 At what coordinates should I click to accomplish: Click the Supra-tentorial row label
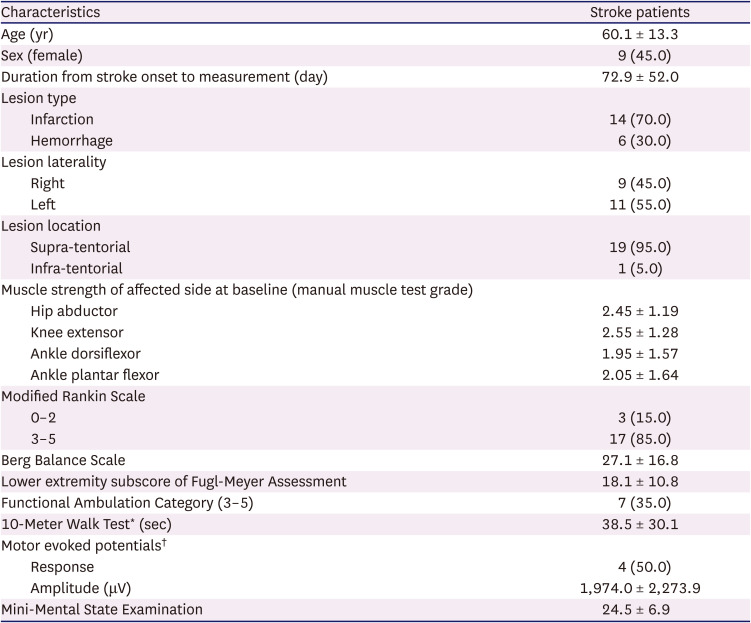pyautogui.click(x=80, y=247)
